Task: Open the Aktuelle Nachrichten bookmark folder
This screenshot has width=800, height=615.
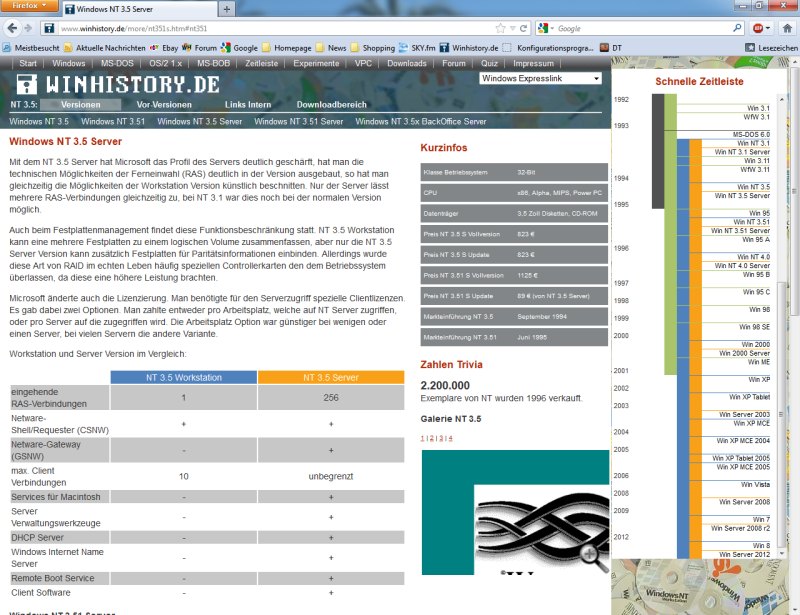Action: 105,48
